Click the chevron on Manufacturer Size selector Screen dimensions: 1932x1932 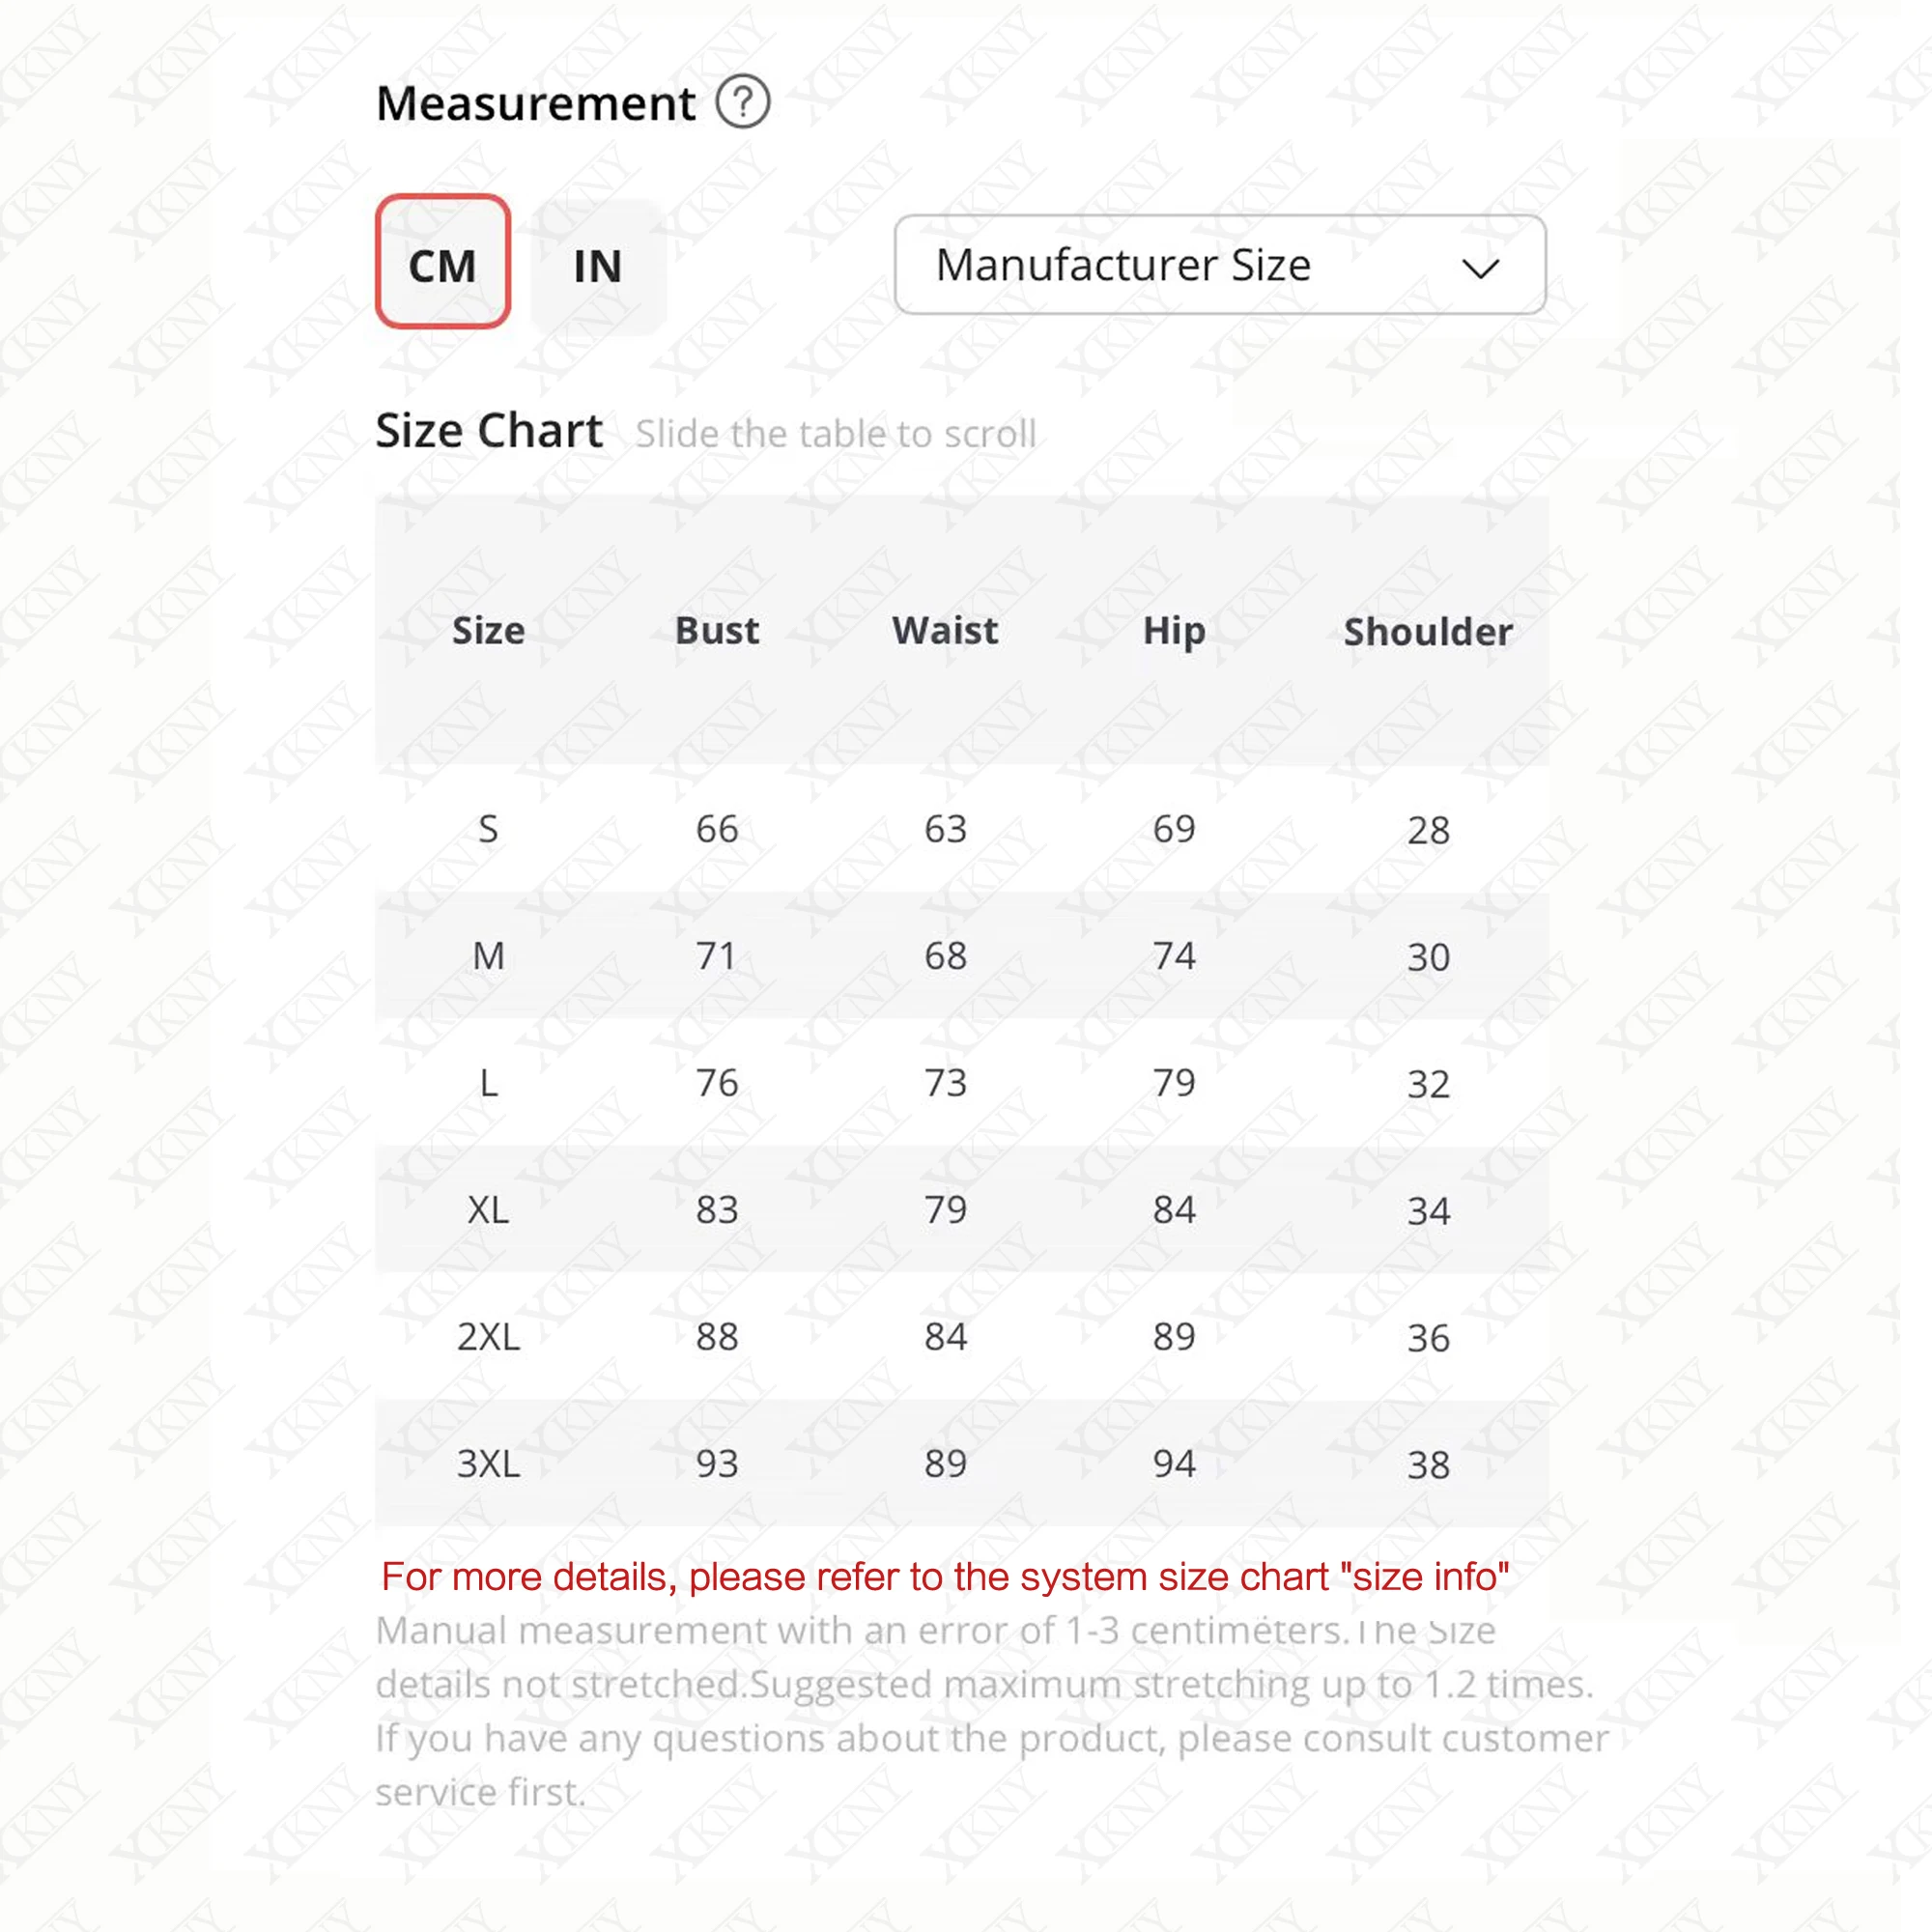[x=1480, y=267]
